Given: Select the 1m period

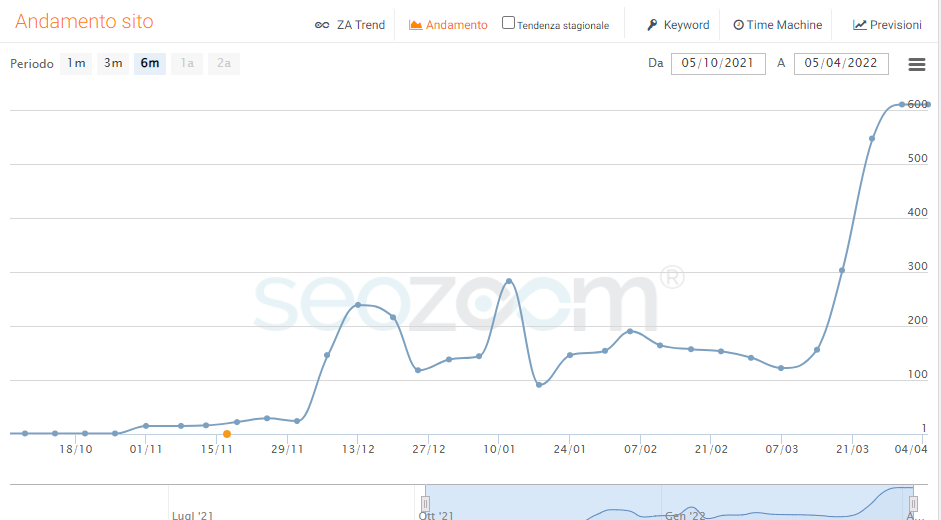Looking at the screenshot, I should click(76, 64).
